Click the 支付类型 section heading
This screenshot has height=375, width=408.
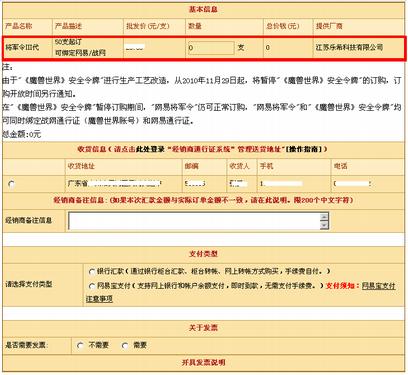(x=203, y=254)
